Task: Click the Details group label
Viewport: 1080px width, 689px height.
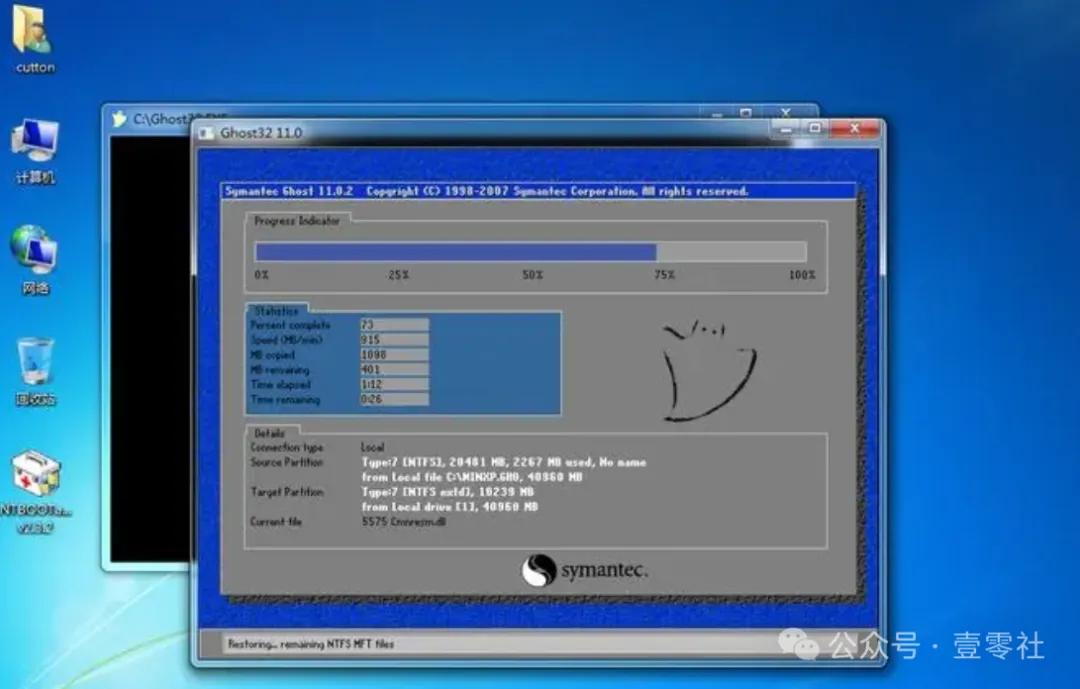Action: [269, 433]
